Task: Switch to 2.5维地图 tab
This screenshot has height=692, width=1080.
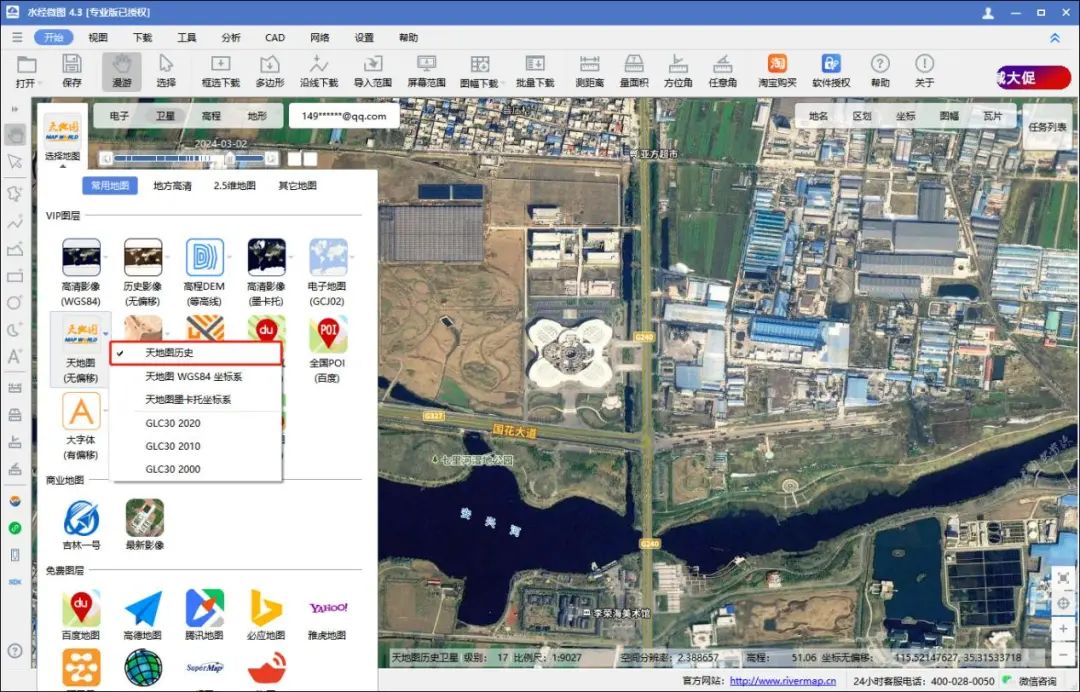Action: coord(235,186)
